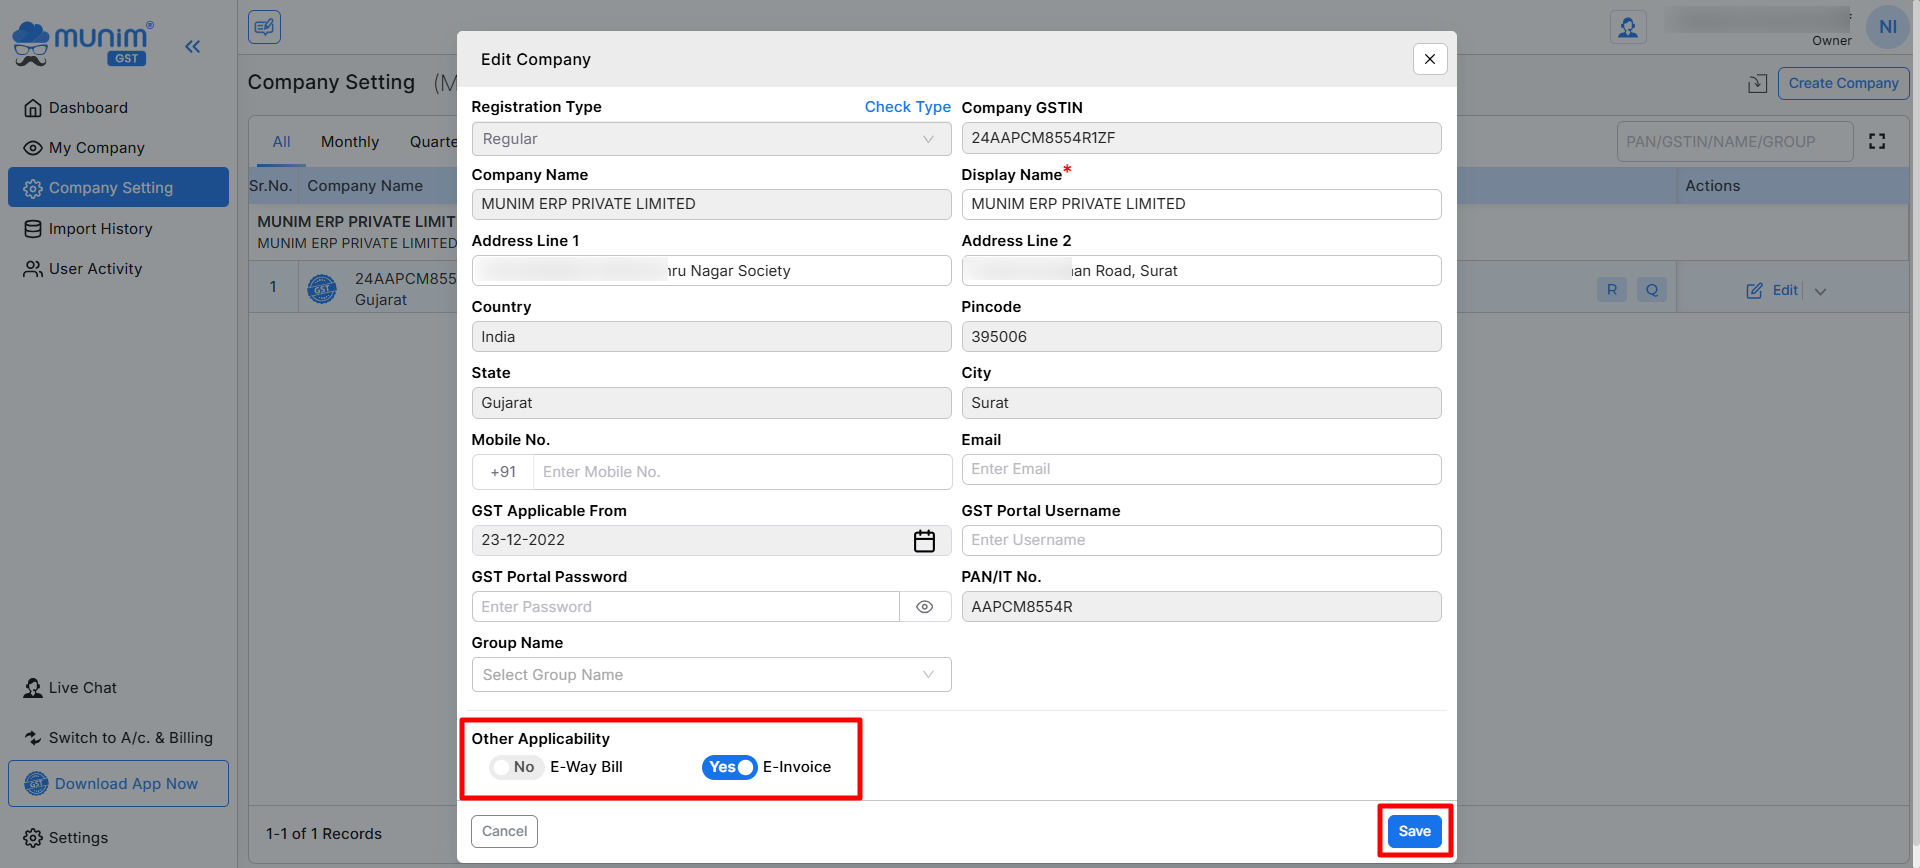Close the Edit Company dialog with the X

coord(1430,59)
